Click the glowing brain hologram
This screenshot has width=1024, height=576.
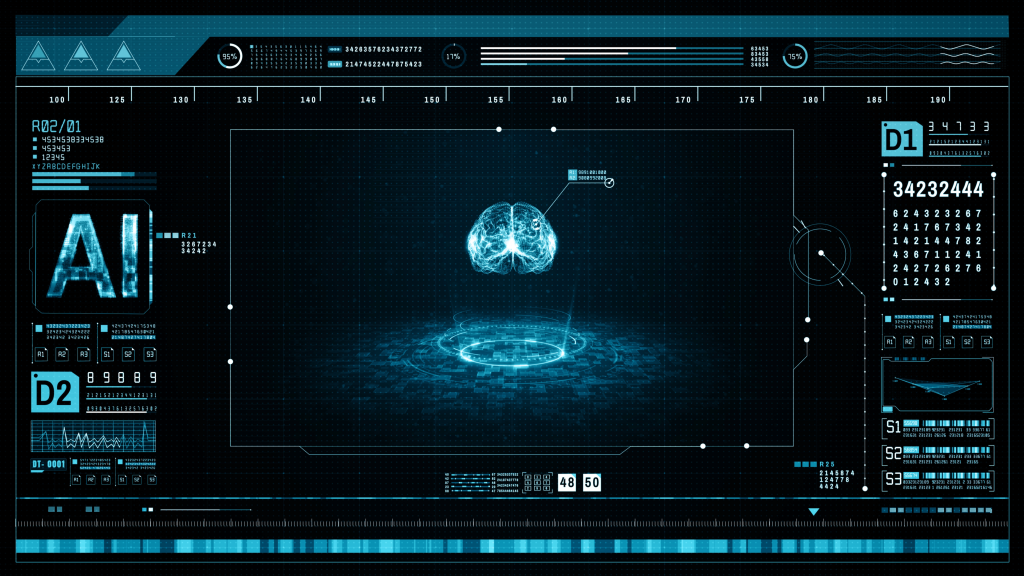(510, 240)
